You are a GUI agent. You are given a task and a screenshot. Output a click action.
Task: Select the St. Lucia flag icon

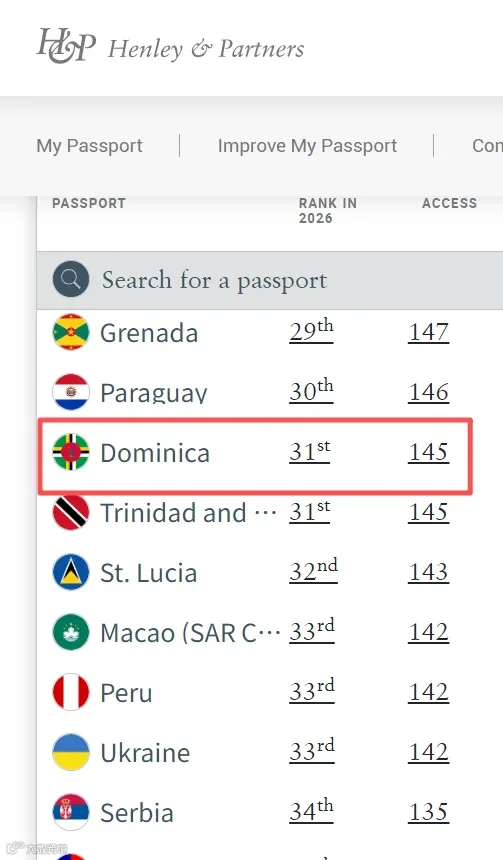click(x=71, y=572)
